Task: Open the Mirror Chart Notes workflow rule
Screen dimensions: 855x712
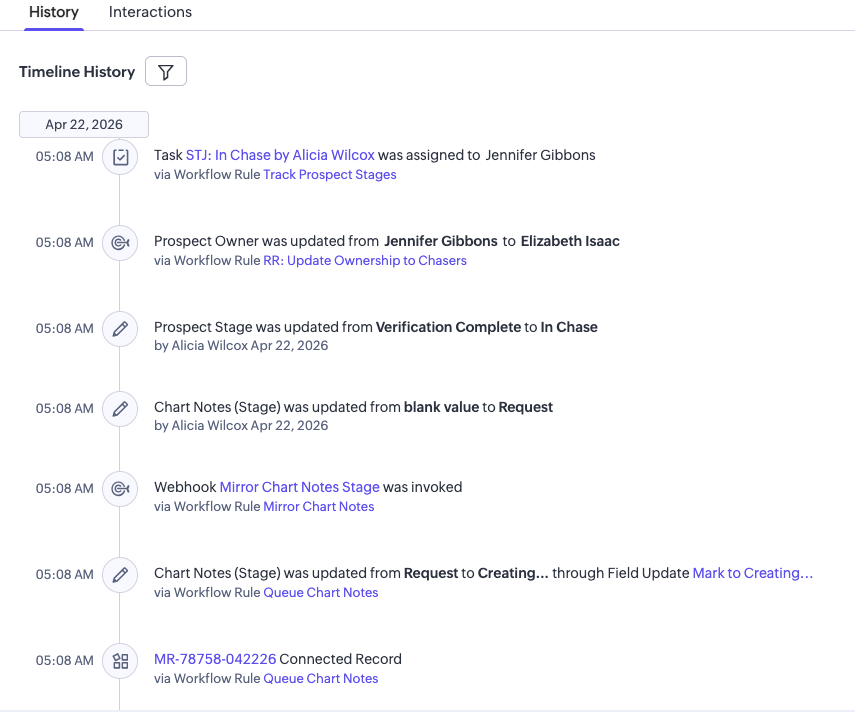Action: click(x=318, y=507)
